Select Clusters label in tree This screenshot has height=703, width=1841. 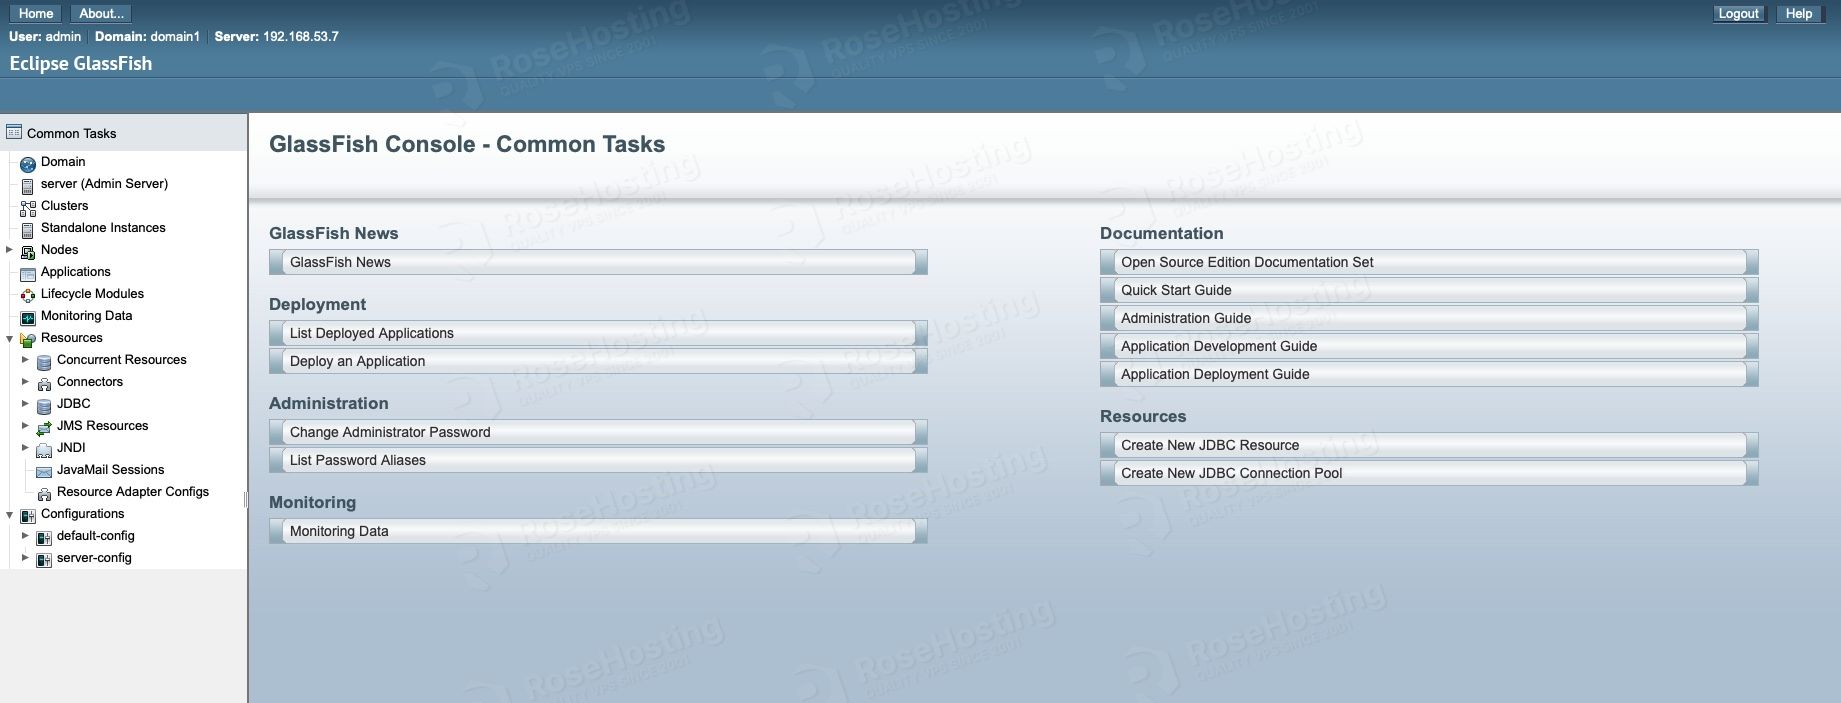coord(64,205)
